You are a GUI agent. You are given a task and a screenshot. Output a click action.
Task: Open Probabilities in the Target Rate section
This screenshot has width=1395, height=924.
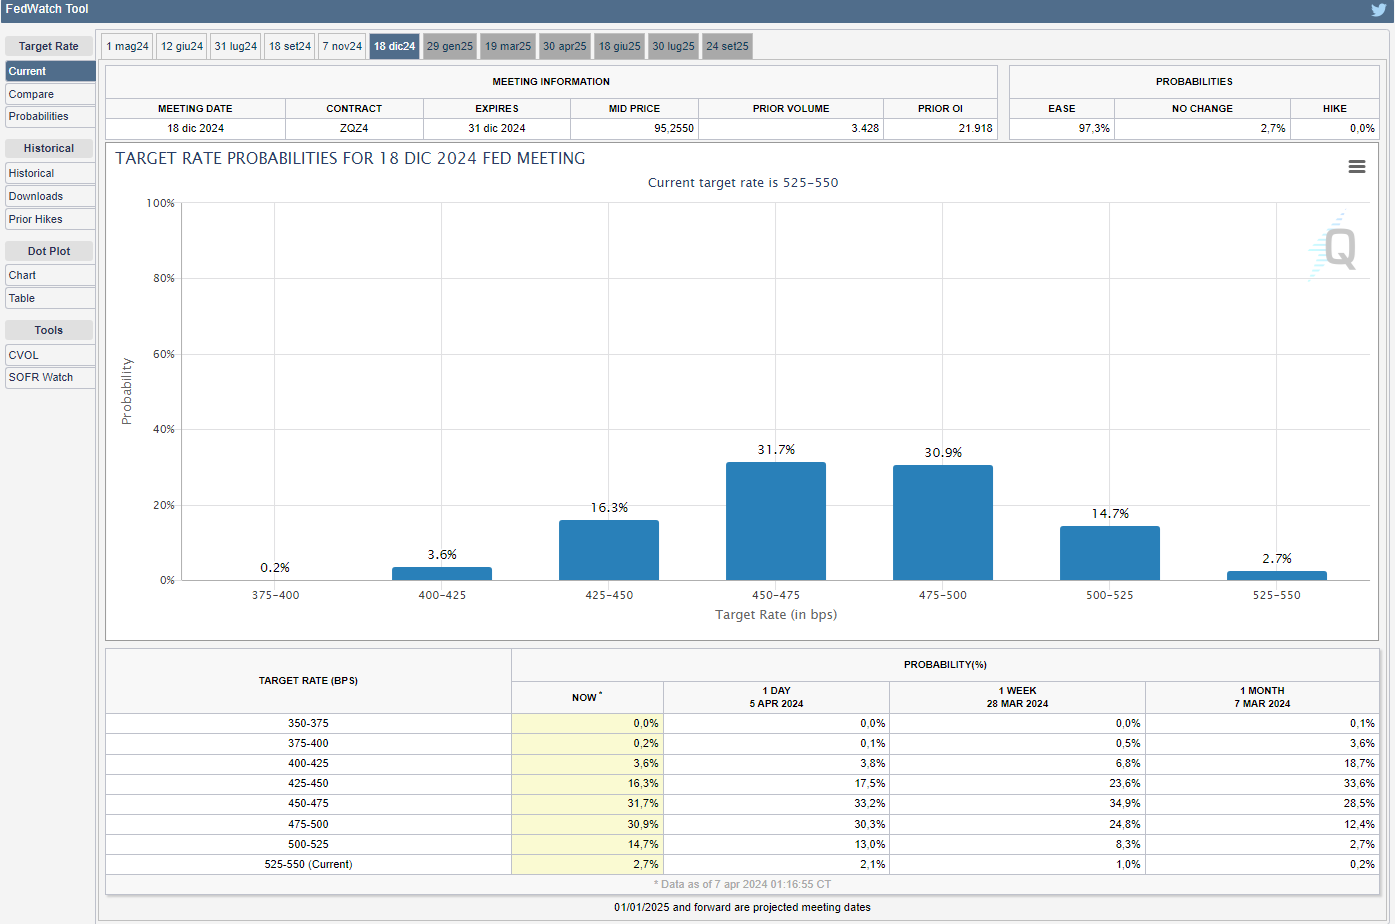point(49,116)
